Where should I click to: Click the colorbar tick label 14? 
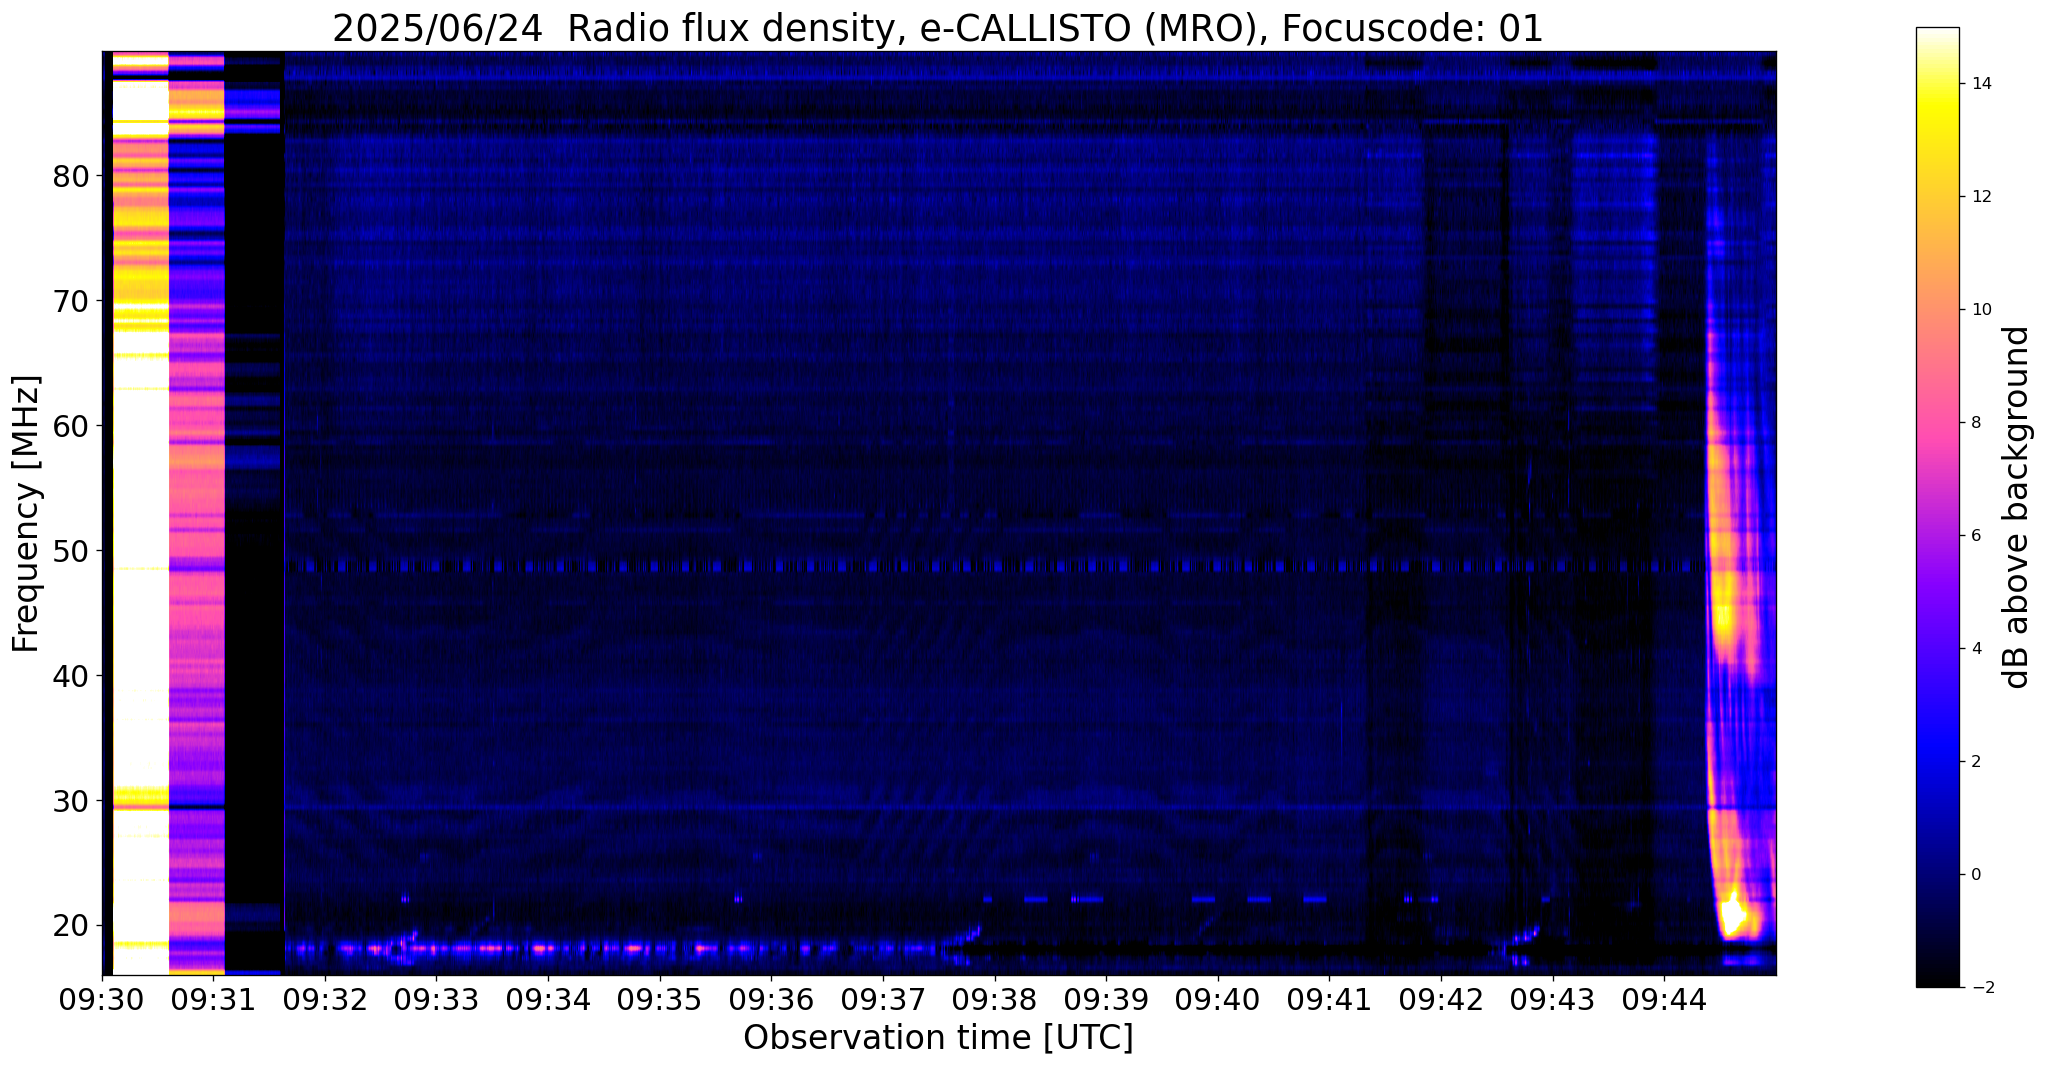[x=1981, y=84]
